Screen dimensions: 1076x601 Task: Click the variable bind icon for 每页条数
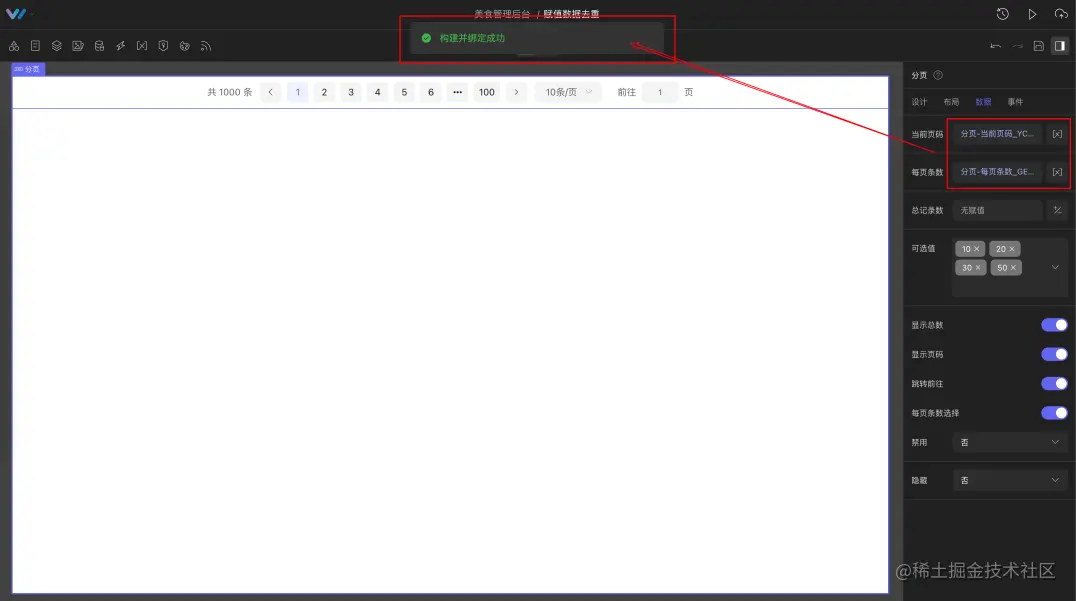1057,172
